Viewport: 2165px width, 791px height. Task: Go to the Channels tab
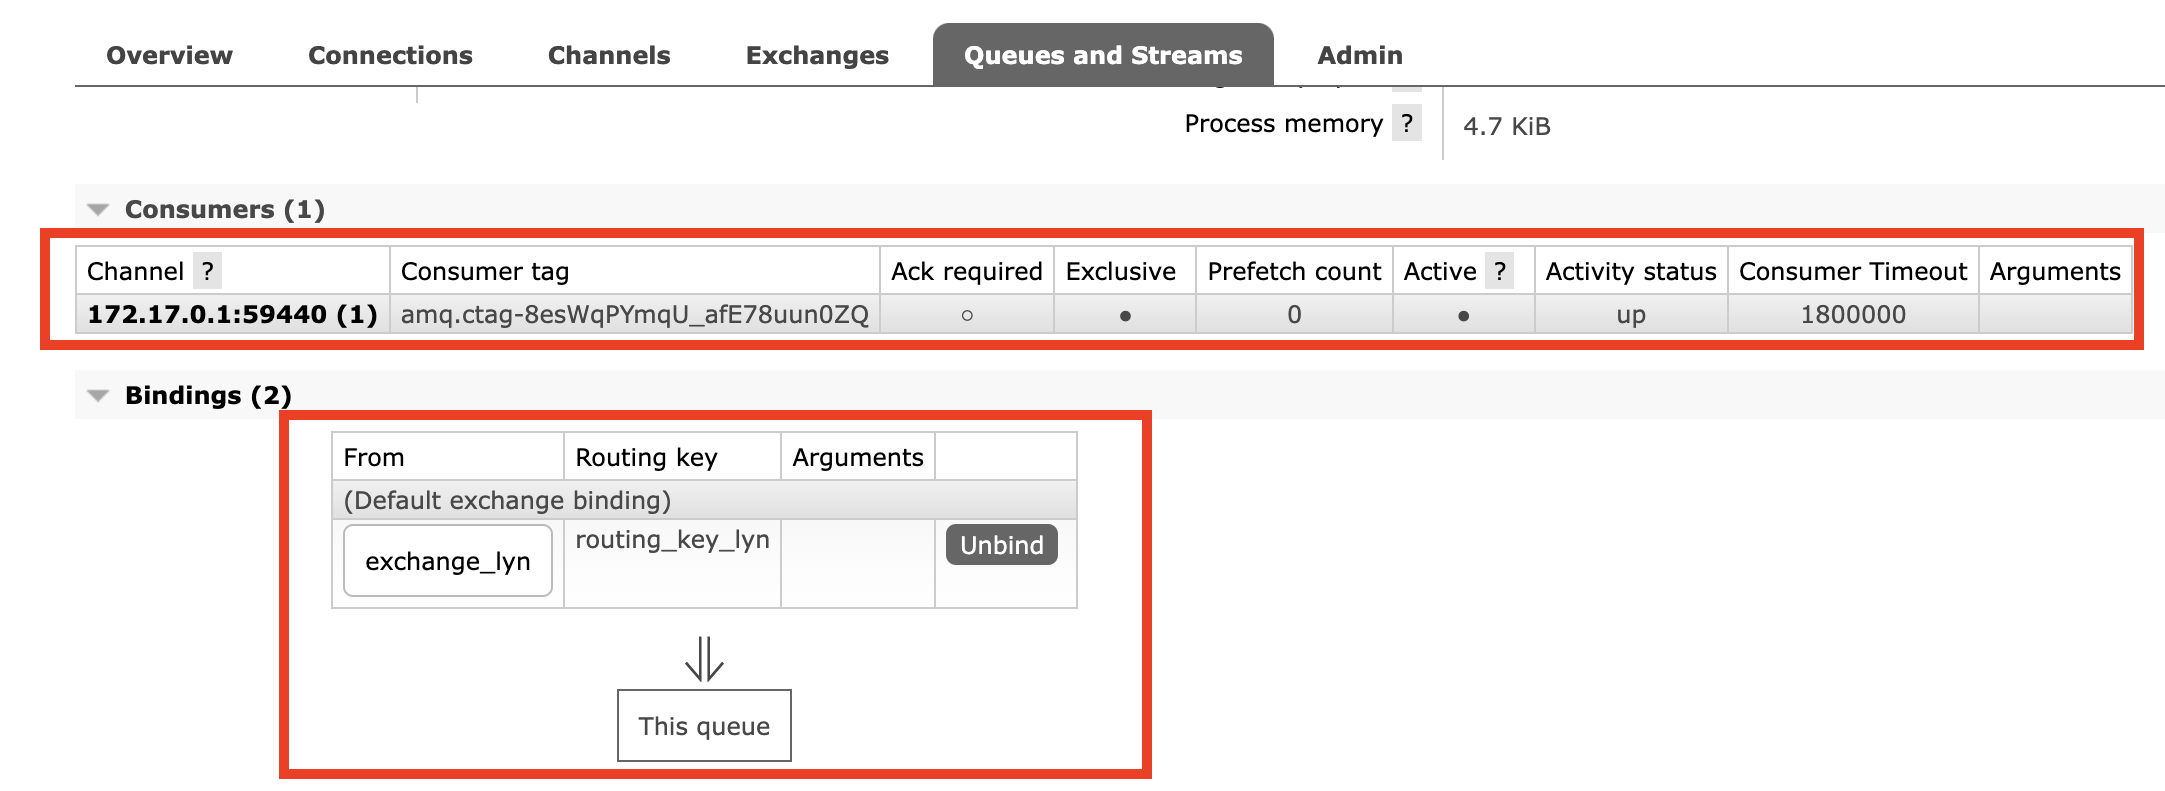[x=609, y=55]
